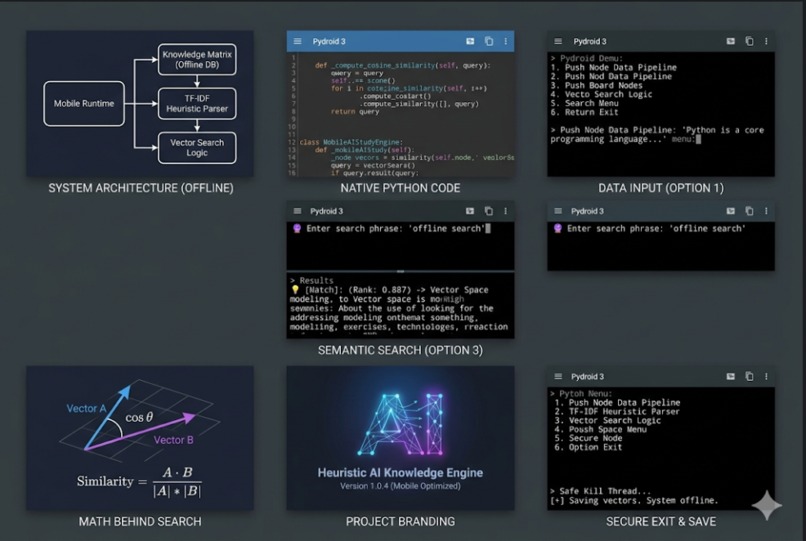Click 'Knowledge Matrix (Offline DB)' diagram box

pyautogui.click(x=197, y=59)
